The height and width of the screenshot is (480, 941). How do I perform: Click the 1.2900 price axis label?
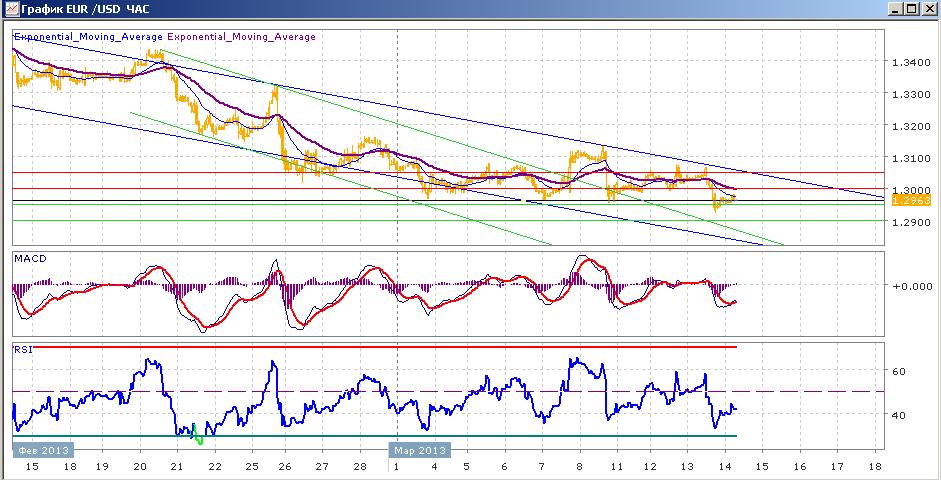(x=911, y=222)
